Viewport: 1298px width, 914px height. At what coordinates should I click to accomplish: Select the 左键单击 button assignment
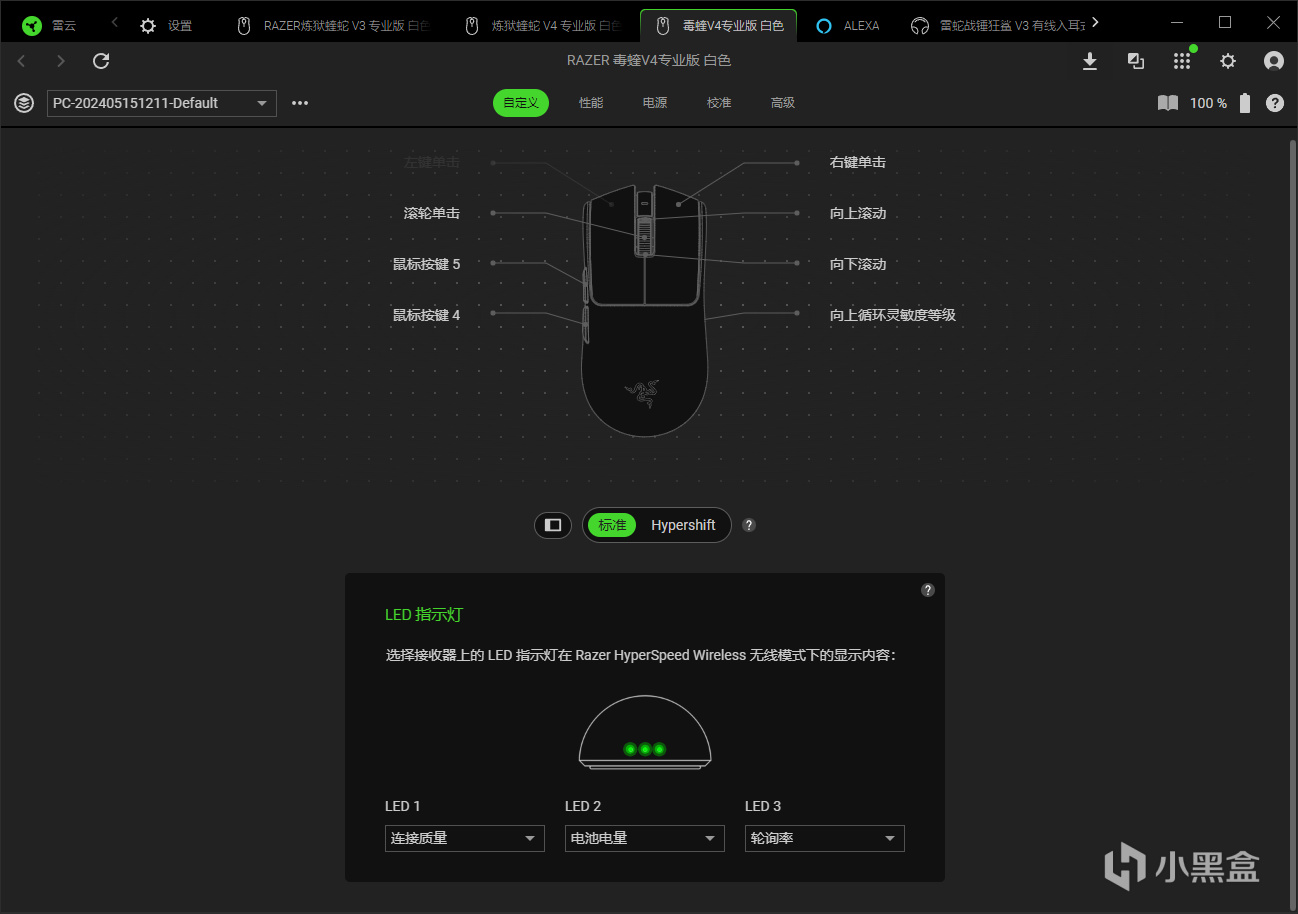click(x=432, y=162)
